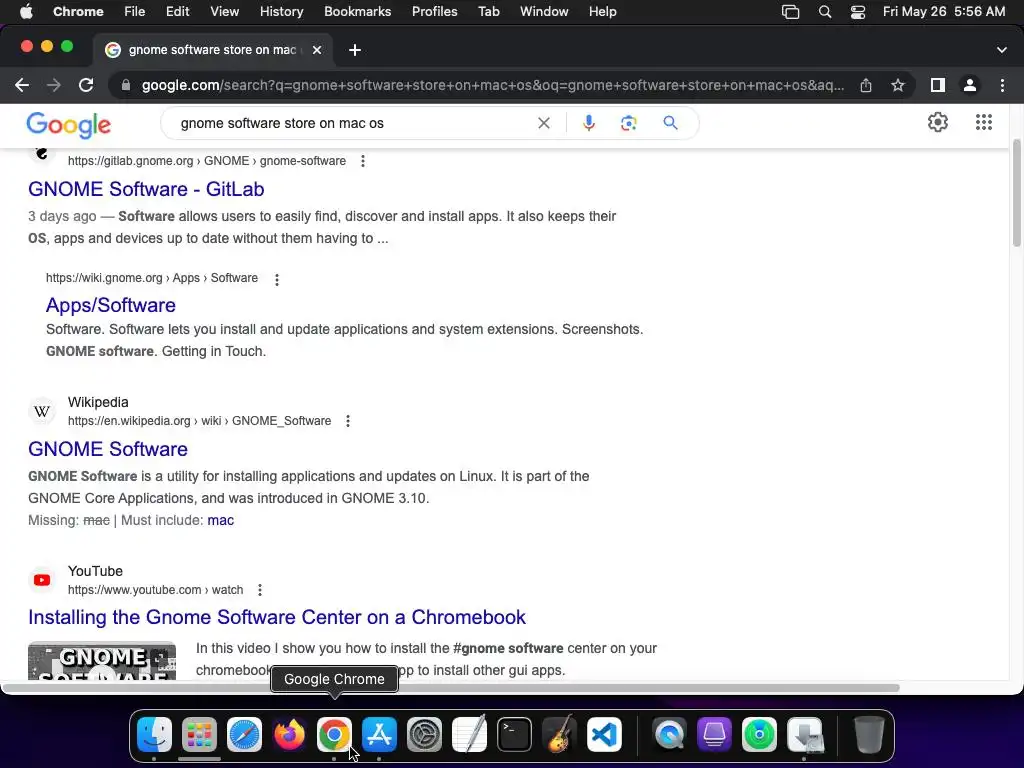
Task: Open Trash from the dock
Action: point(869,735)
